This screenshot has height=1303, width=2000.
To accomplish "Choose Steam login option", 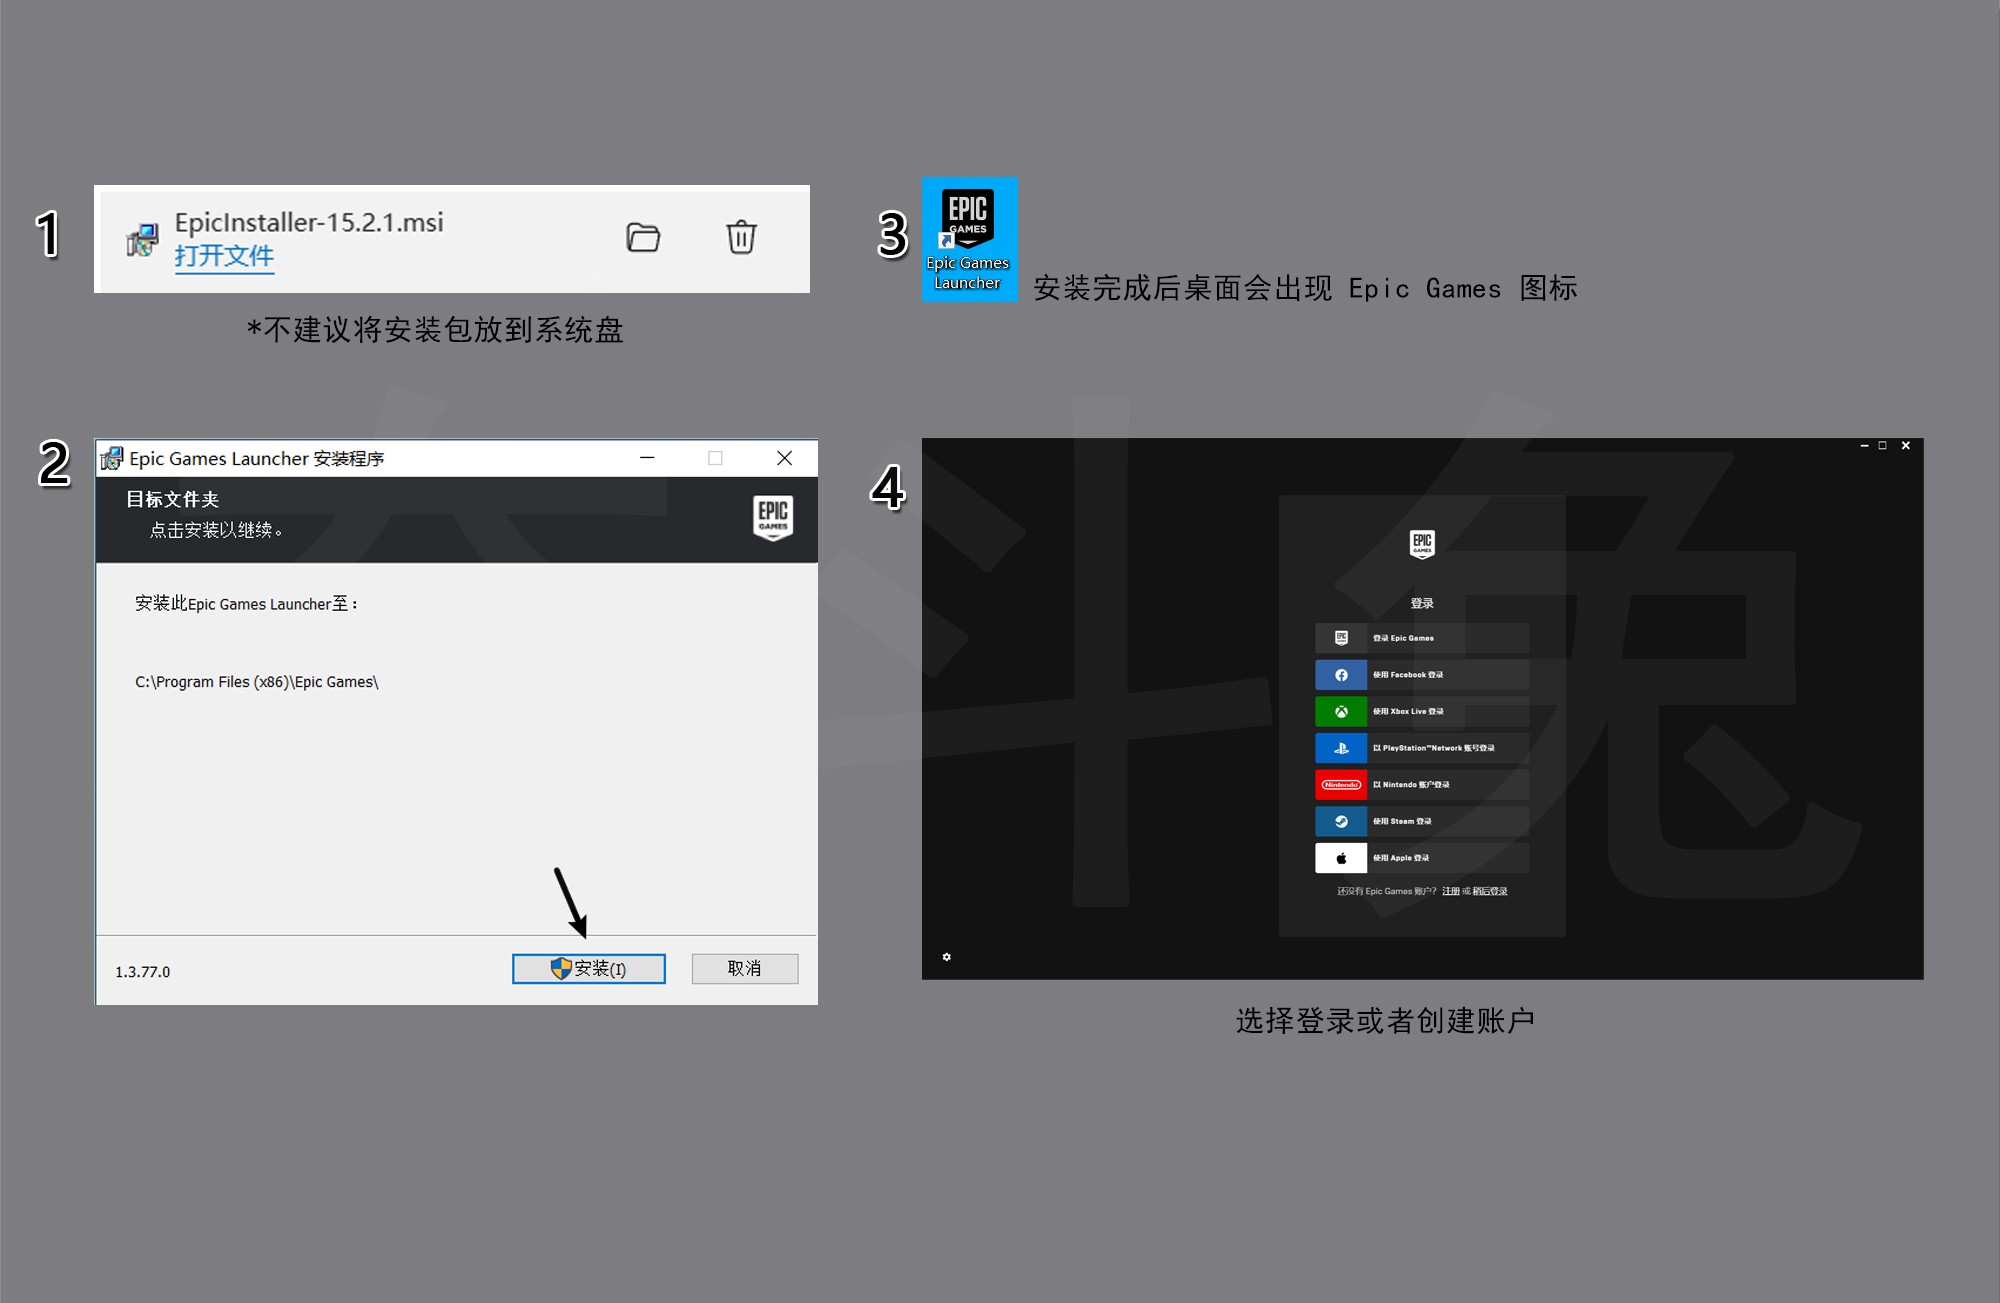I will pyautogui.click(x=1421, y=822).
